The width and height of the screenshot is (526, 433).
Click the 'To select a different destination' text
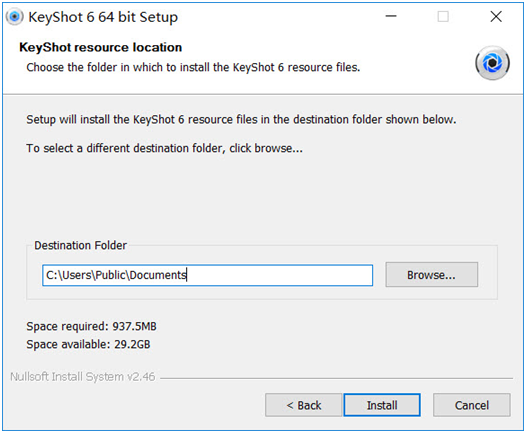point(164,148)
